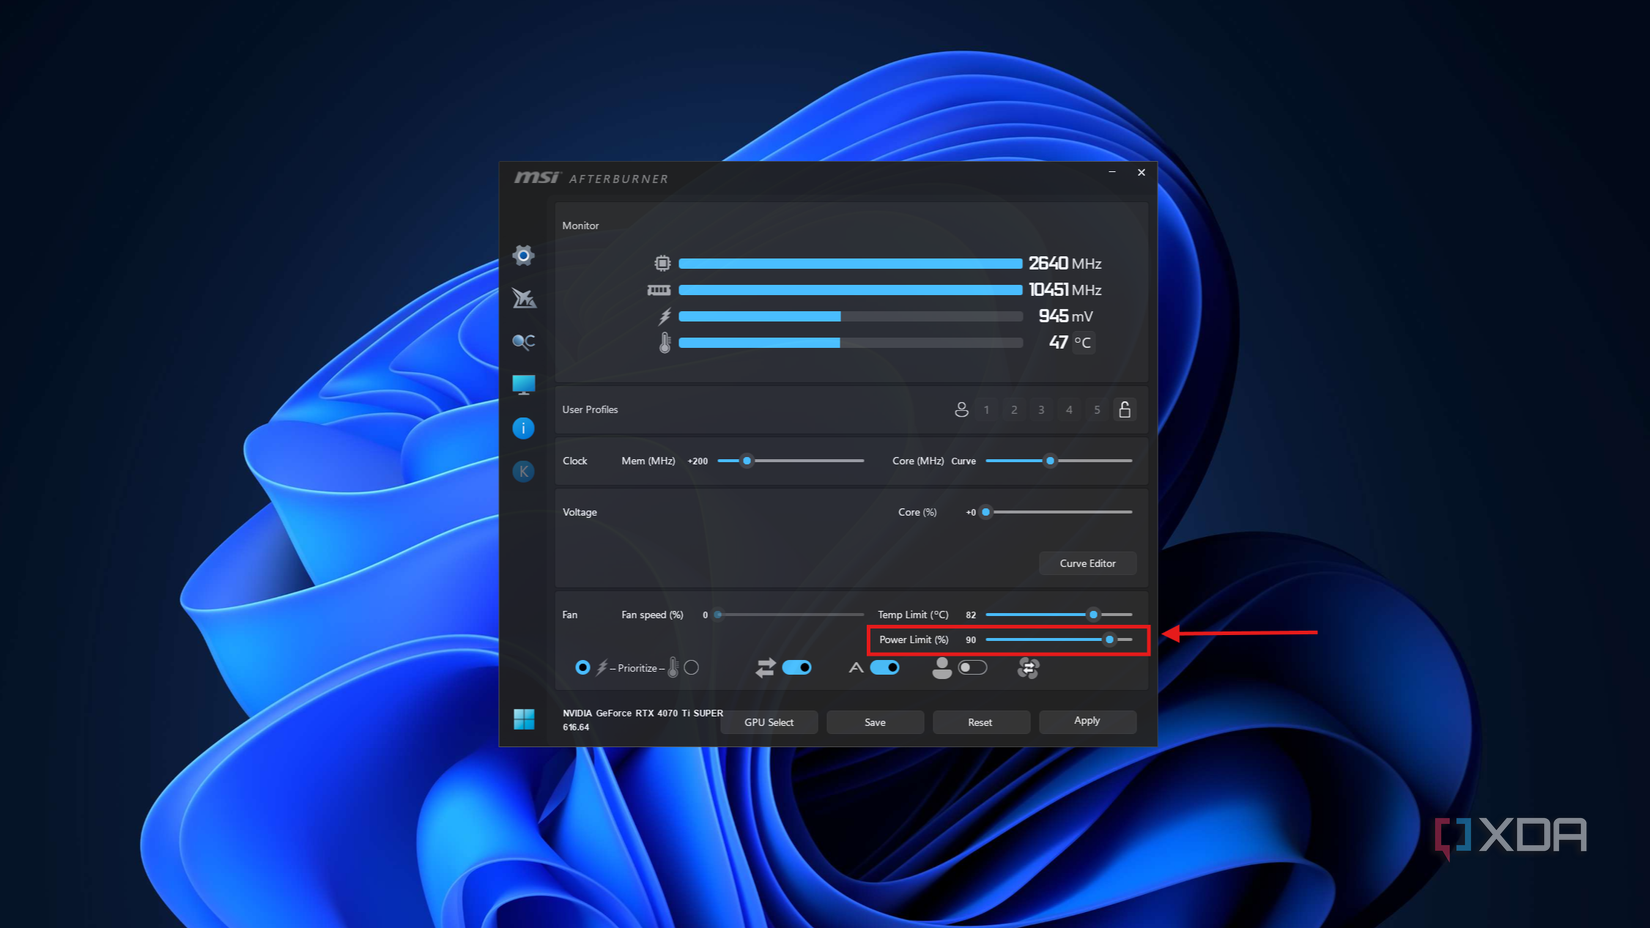Image resolution: width=1650 pixels, height=928 pixels.
Task: Close the MSI Afterburner window
Action: click(1141, 173)
